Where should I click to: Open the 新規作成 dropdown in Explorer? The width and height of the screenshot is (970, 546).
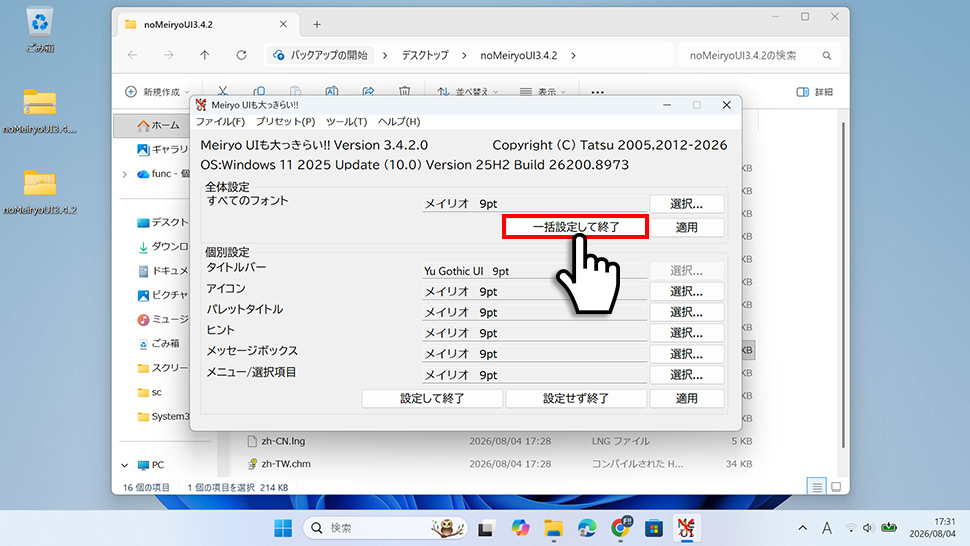pyautogui.click(x=157, y=92)
